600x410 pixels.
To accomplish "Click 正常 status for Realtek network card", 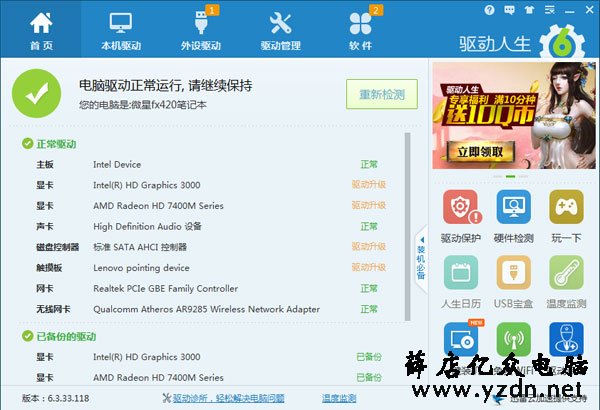I will (369, 289).
